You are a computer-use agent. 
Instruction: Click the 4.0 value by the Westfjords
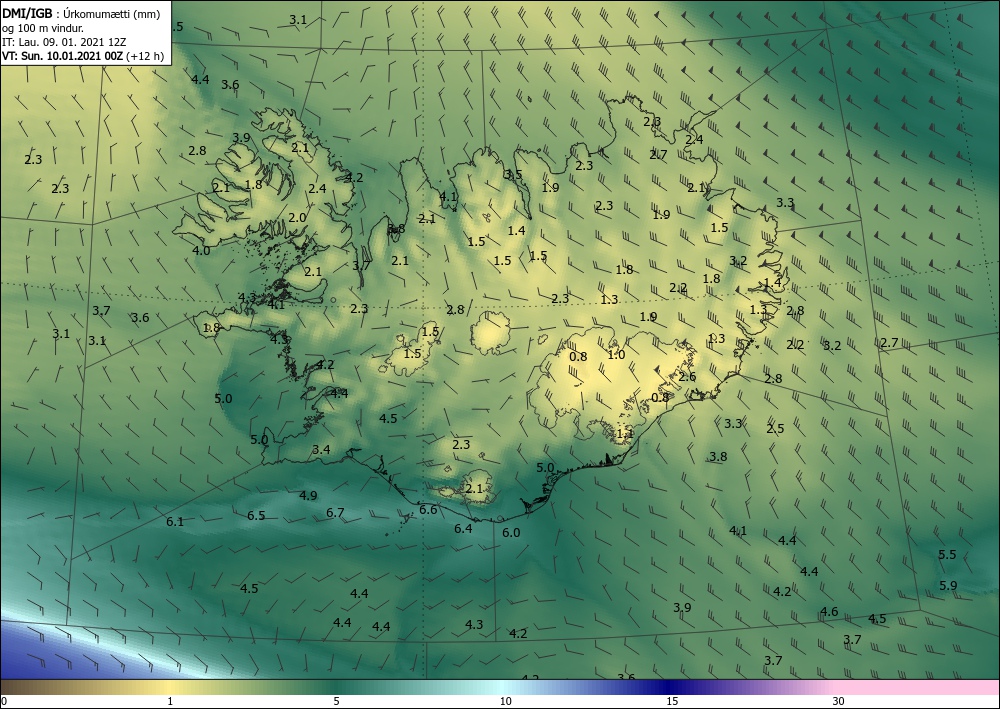(201, 251)
